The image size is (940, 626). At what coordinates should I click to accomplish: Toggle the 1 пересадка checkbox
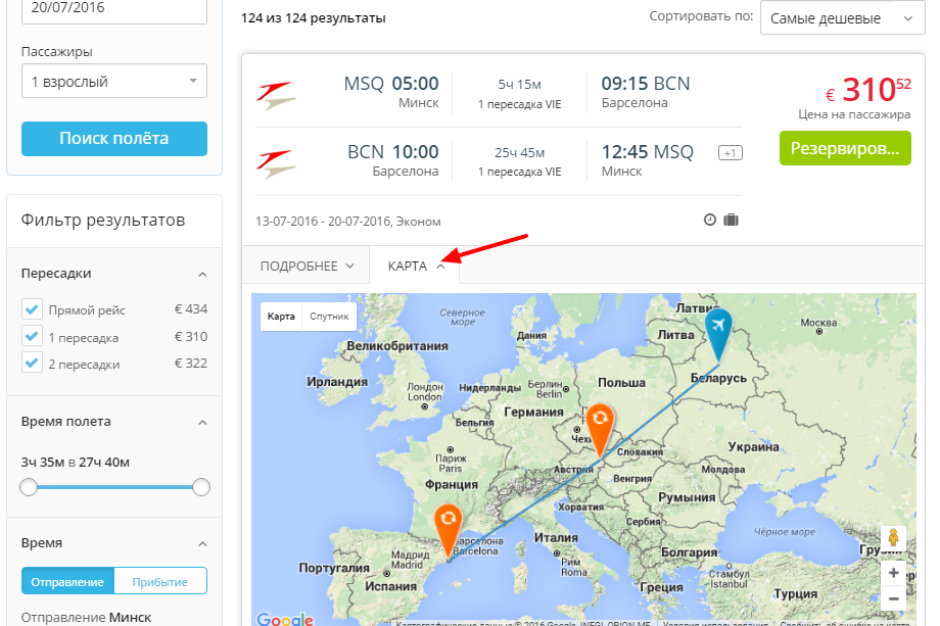click(32, 337)
